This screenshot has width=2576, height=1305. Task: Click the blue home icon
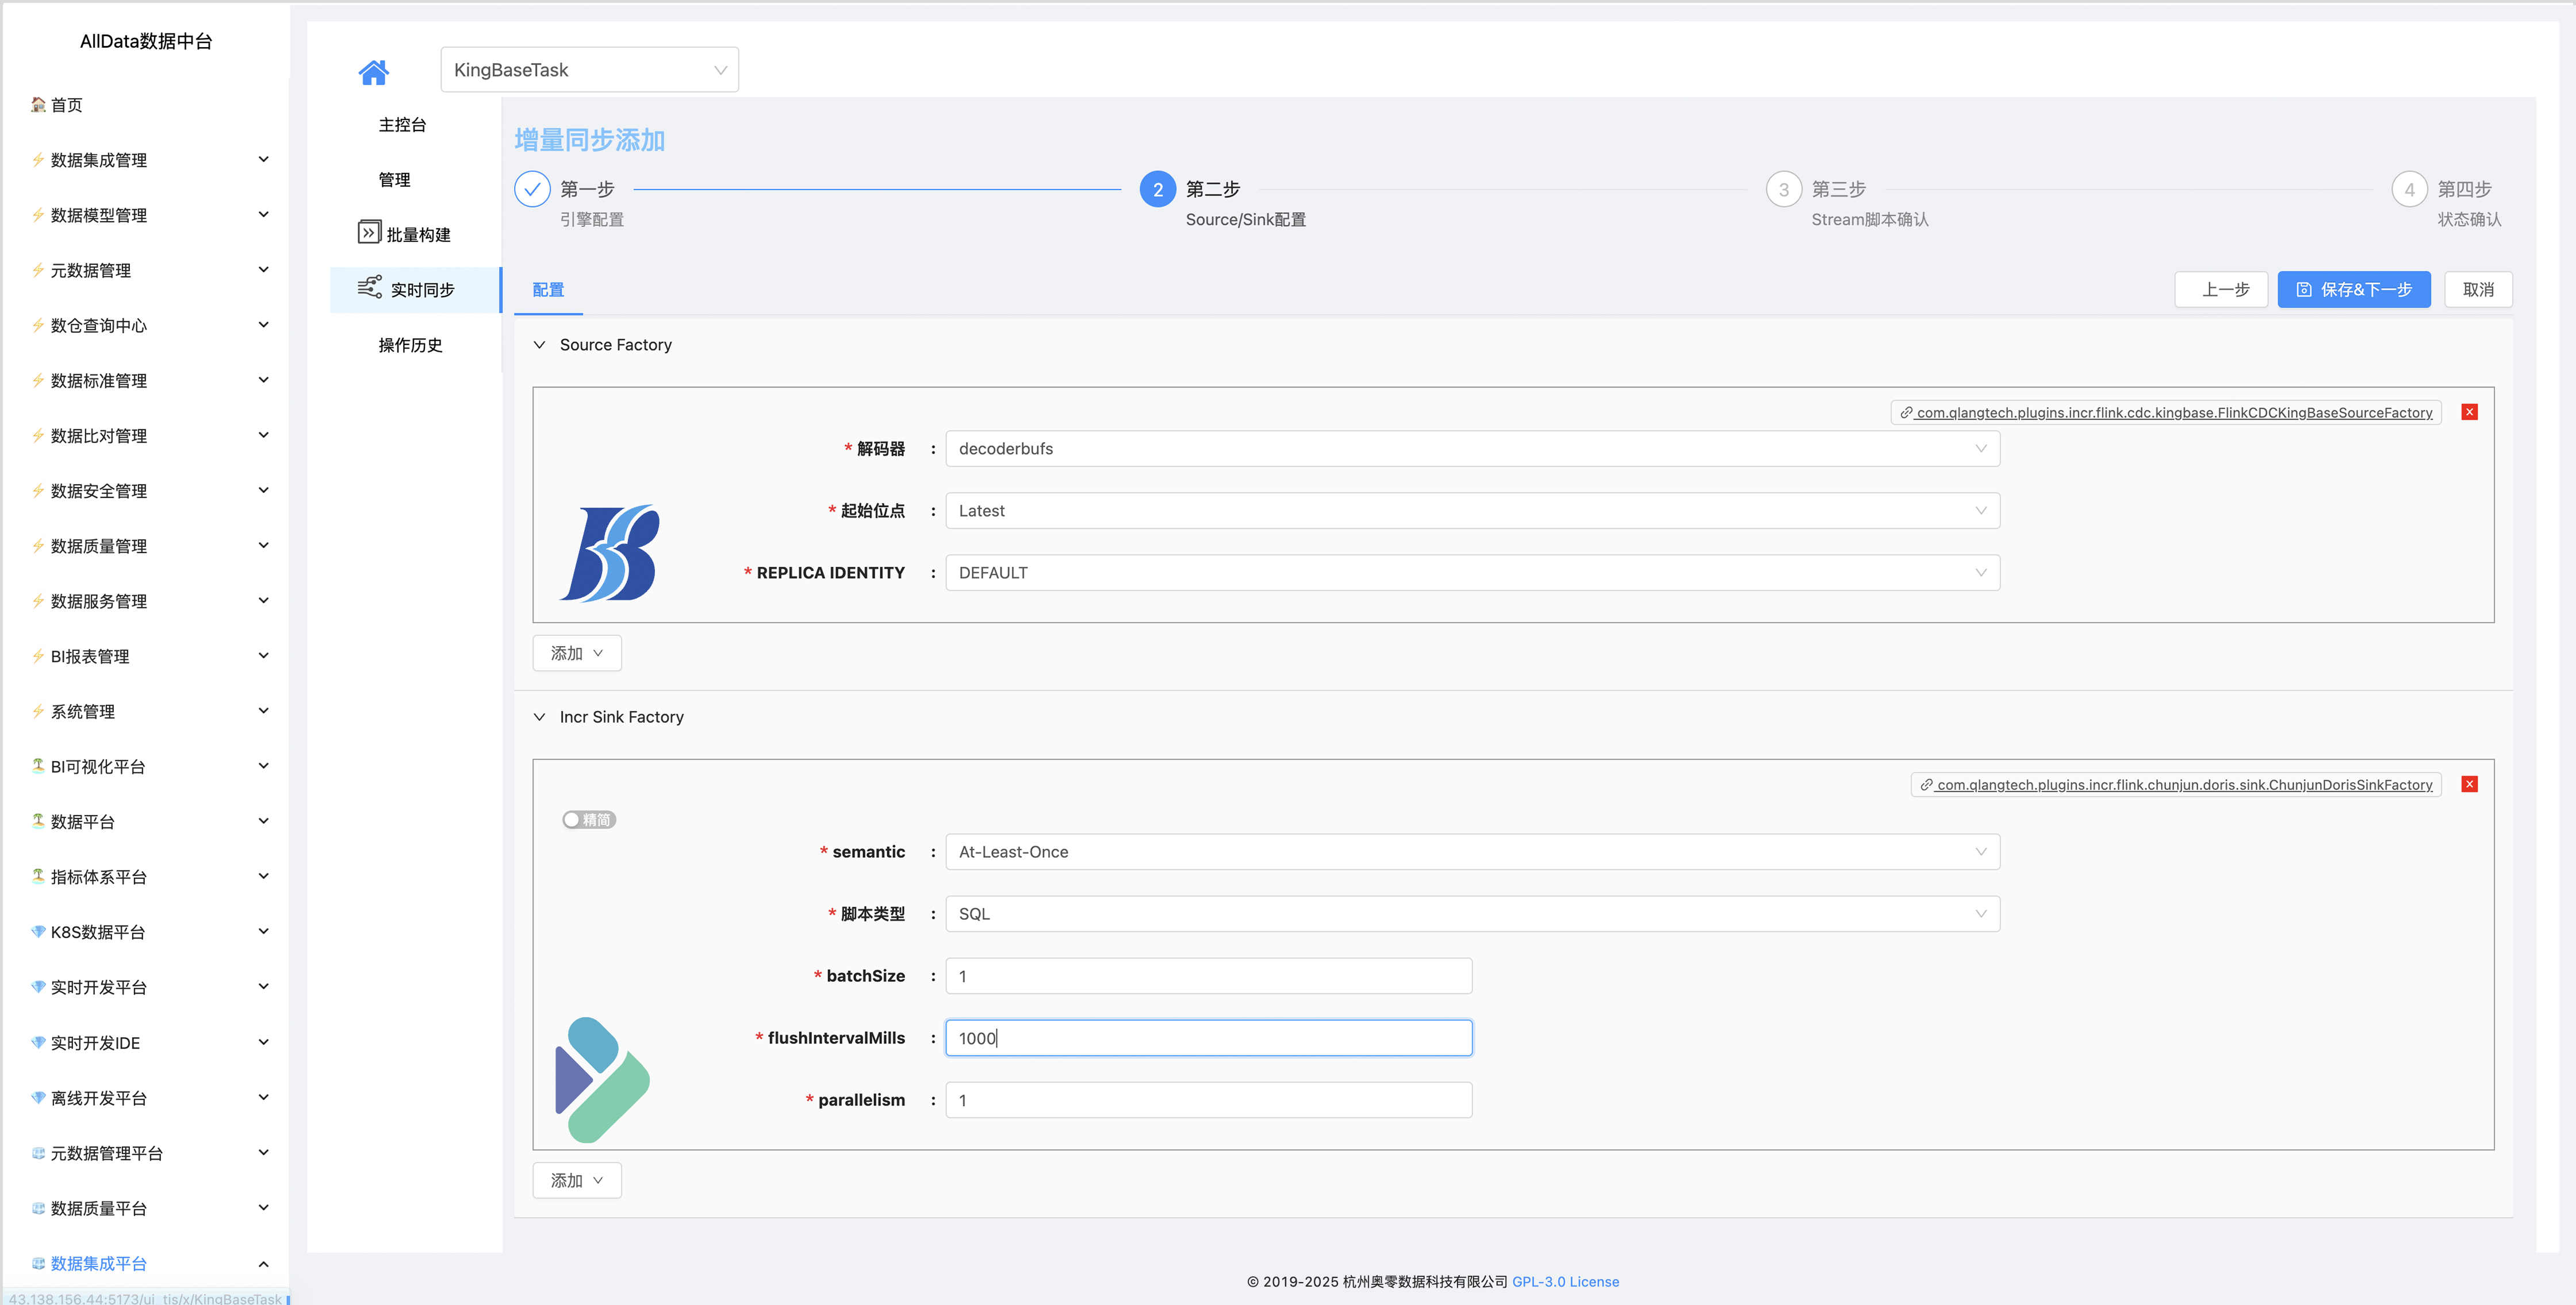point(373,72)
